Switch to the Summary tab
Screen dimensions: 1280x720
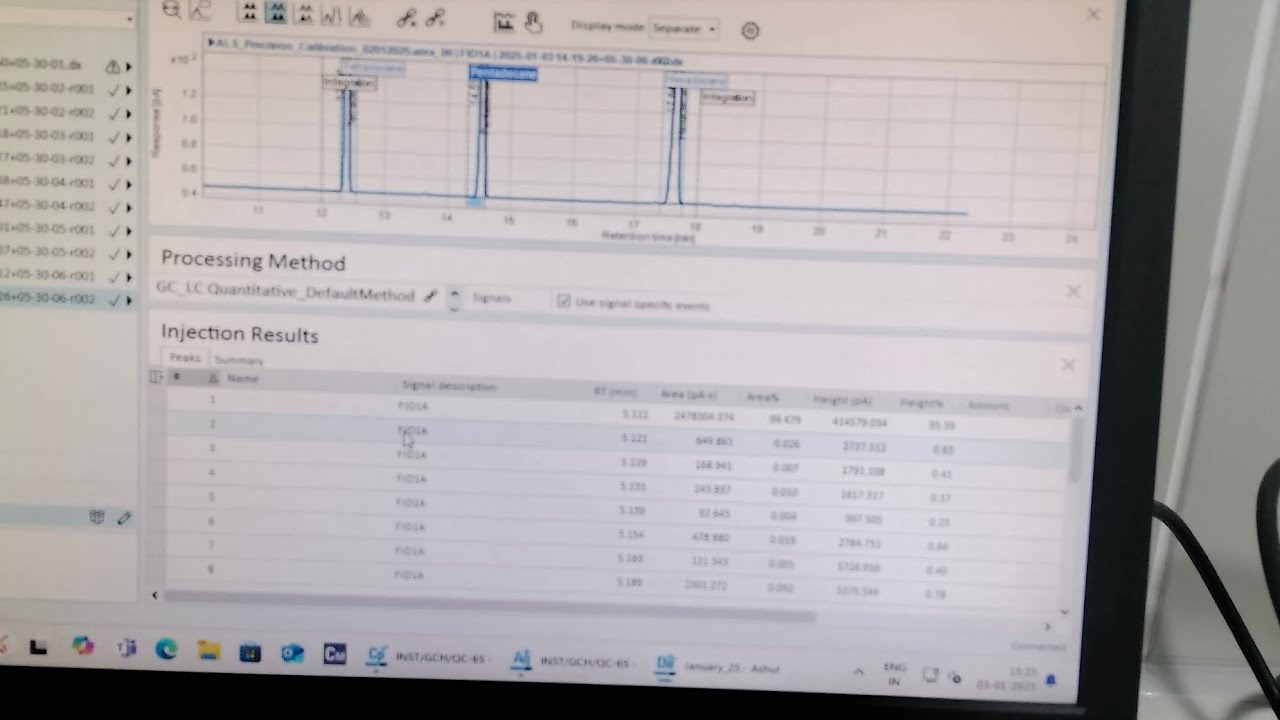(239, 360)
